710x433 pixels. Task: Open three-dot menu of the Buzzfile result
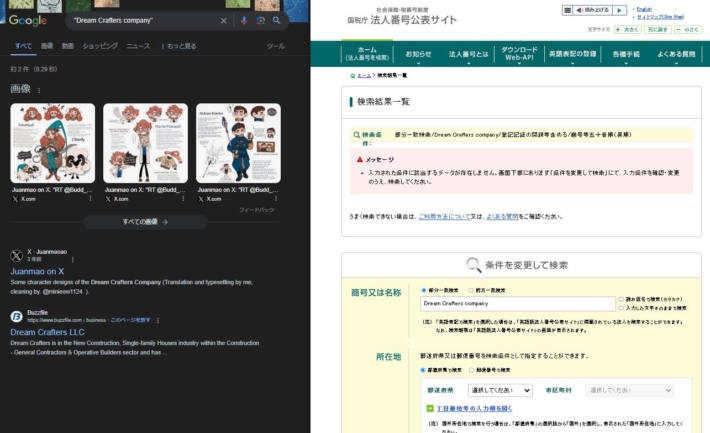click(x=158, y=320)
